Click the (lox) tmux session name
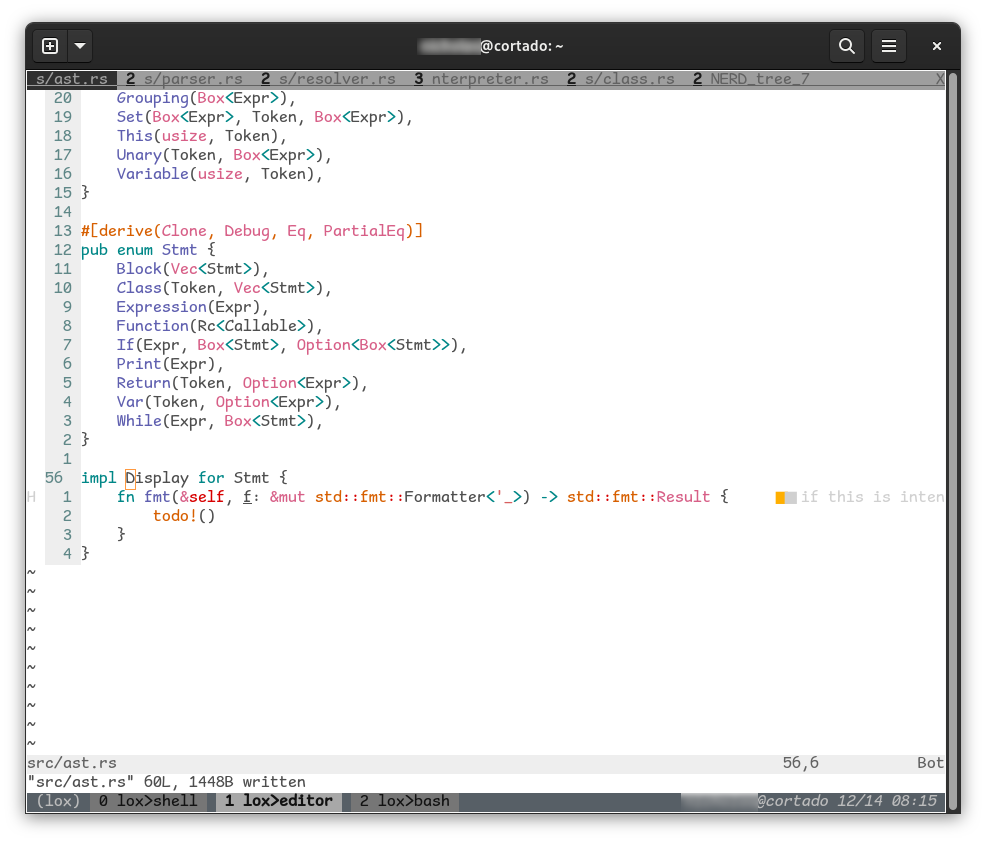986x842 pixels. (58, 801)
